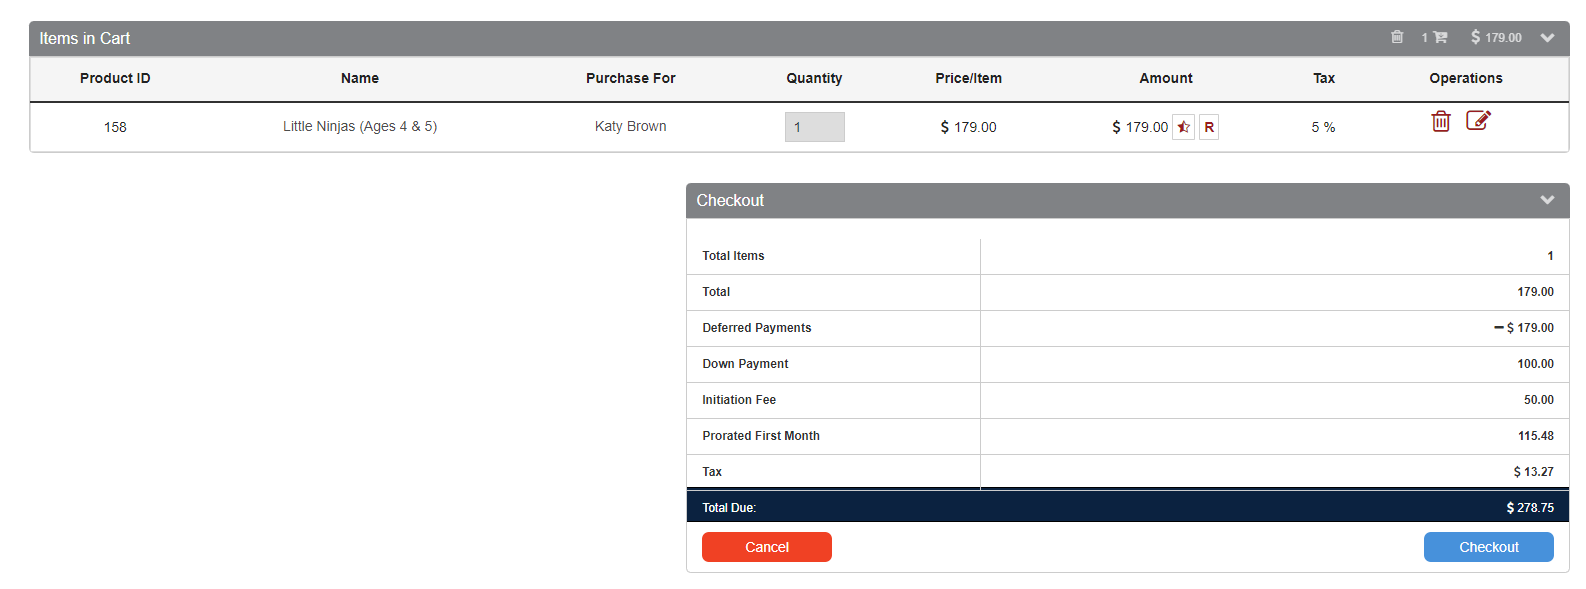Click the Product ID column header

115,79
